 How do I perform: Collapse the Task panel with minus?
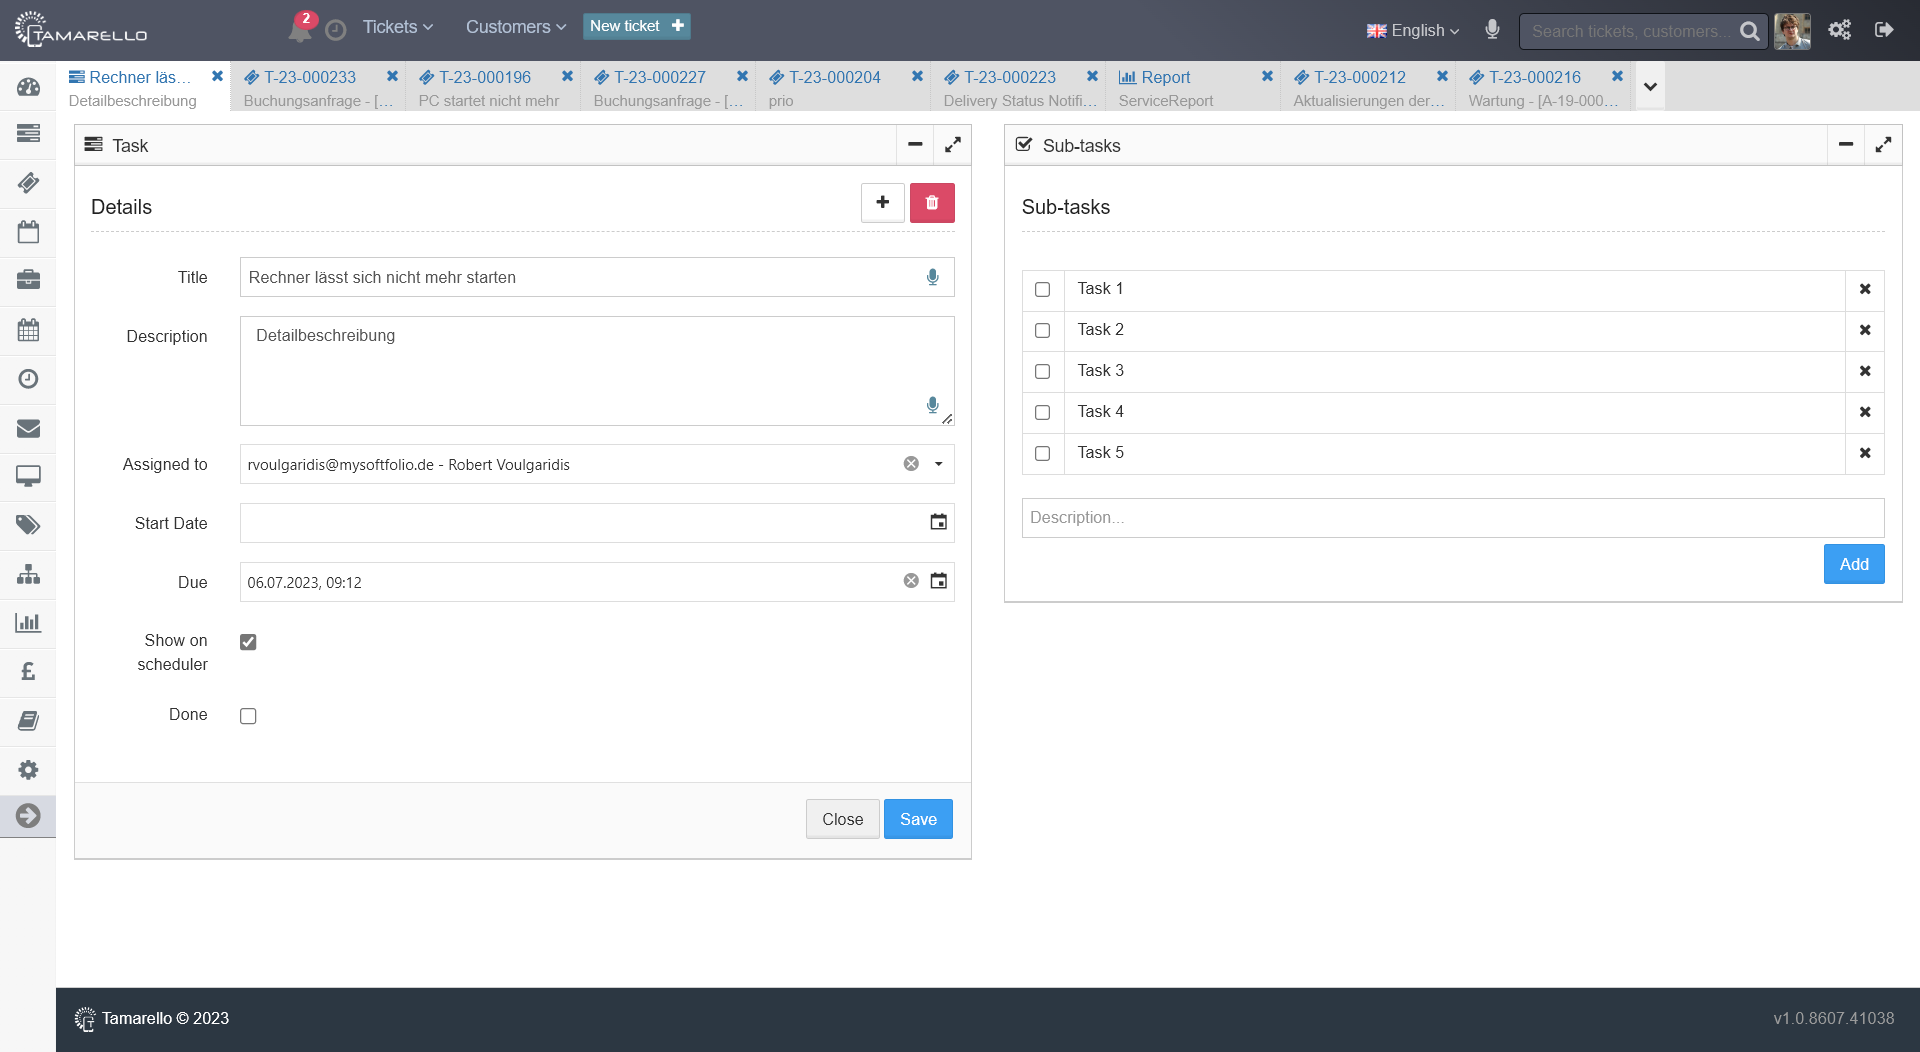click(x=915, y=145)
